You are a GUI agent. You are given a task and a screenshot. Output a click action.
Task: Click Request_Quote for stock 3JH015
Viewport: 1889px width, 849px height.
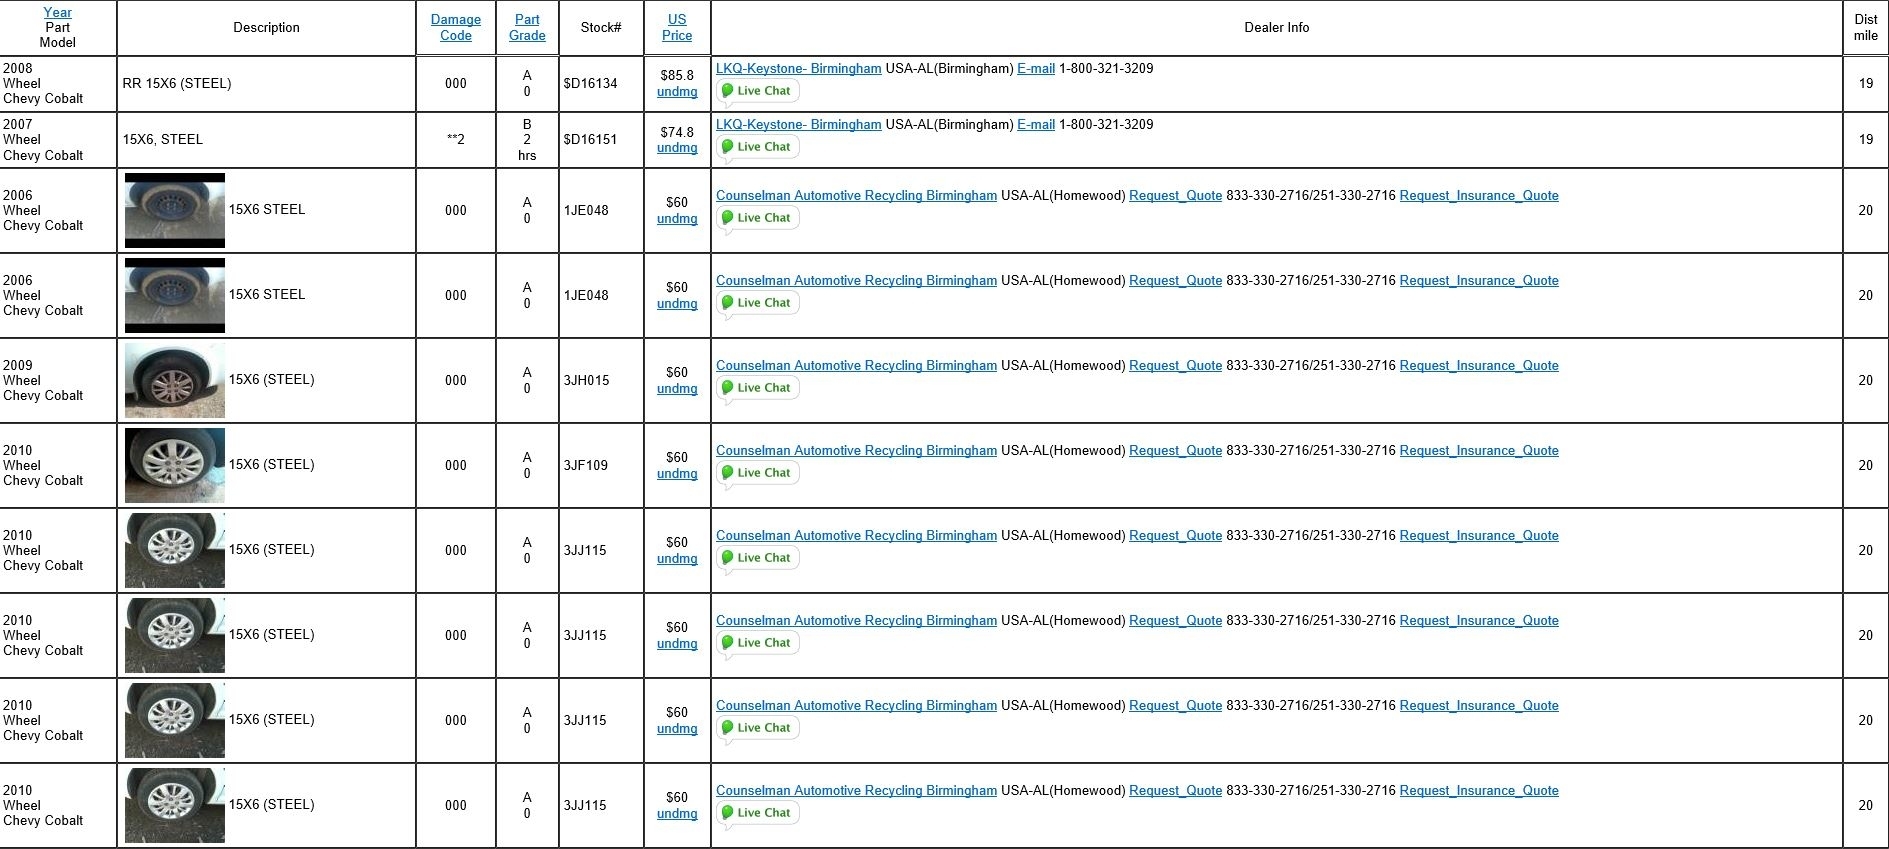[x=1175, y=366]
